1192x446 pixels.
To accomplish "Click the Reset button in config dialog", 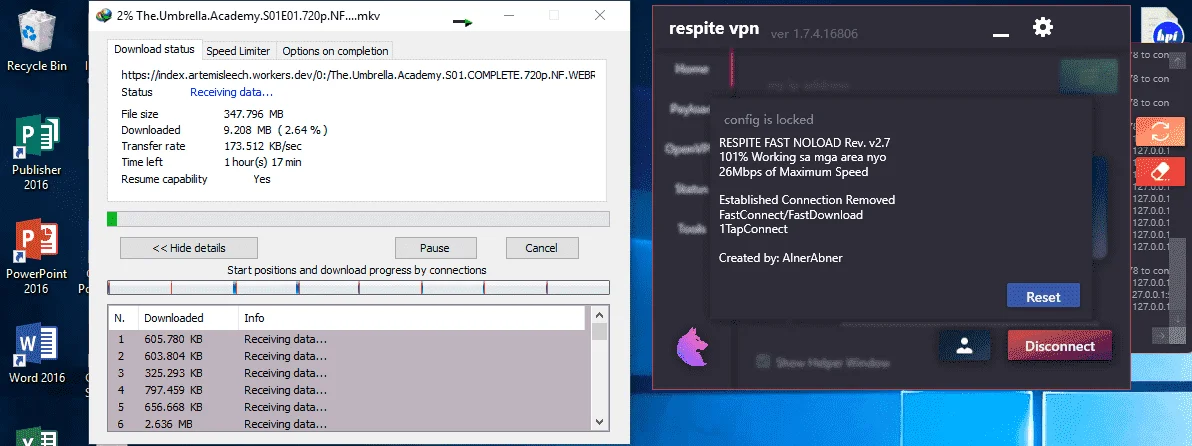I will coord(1043,297).
